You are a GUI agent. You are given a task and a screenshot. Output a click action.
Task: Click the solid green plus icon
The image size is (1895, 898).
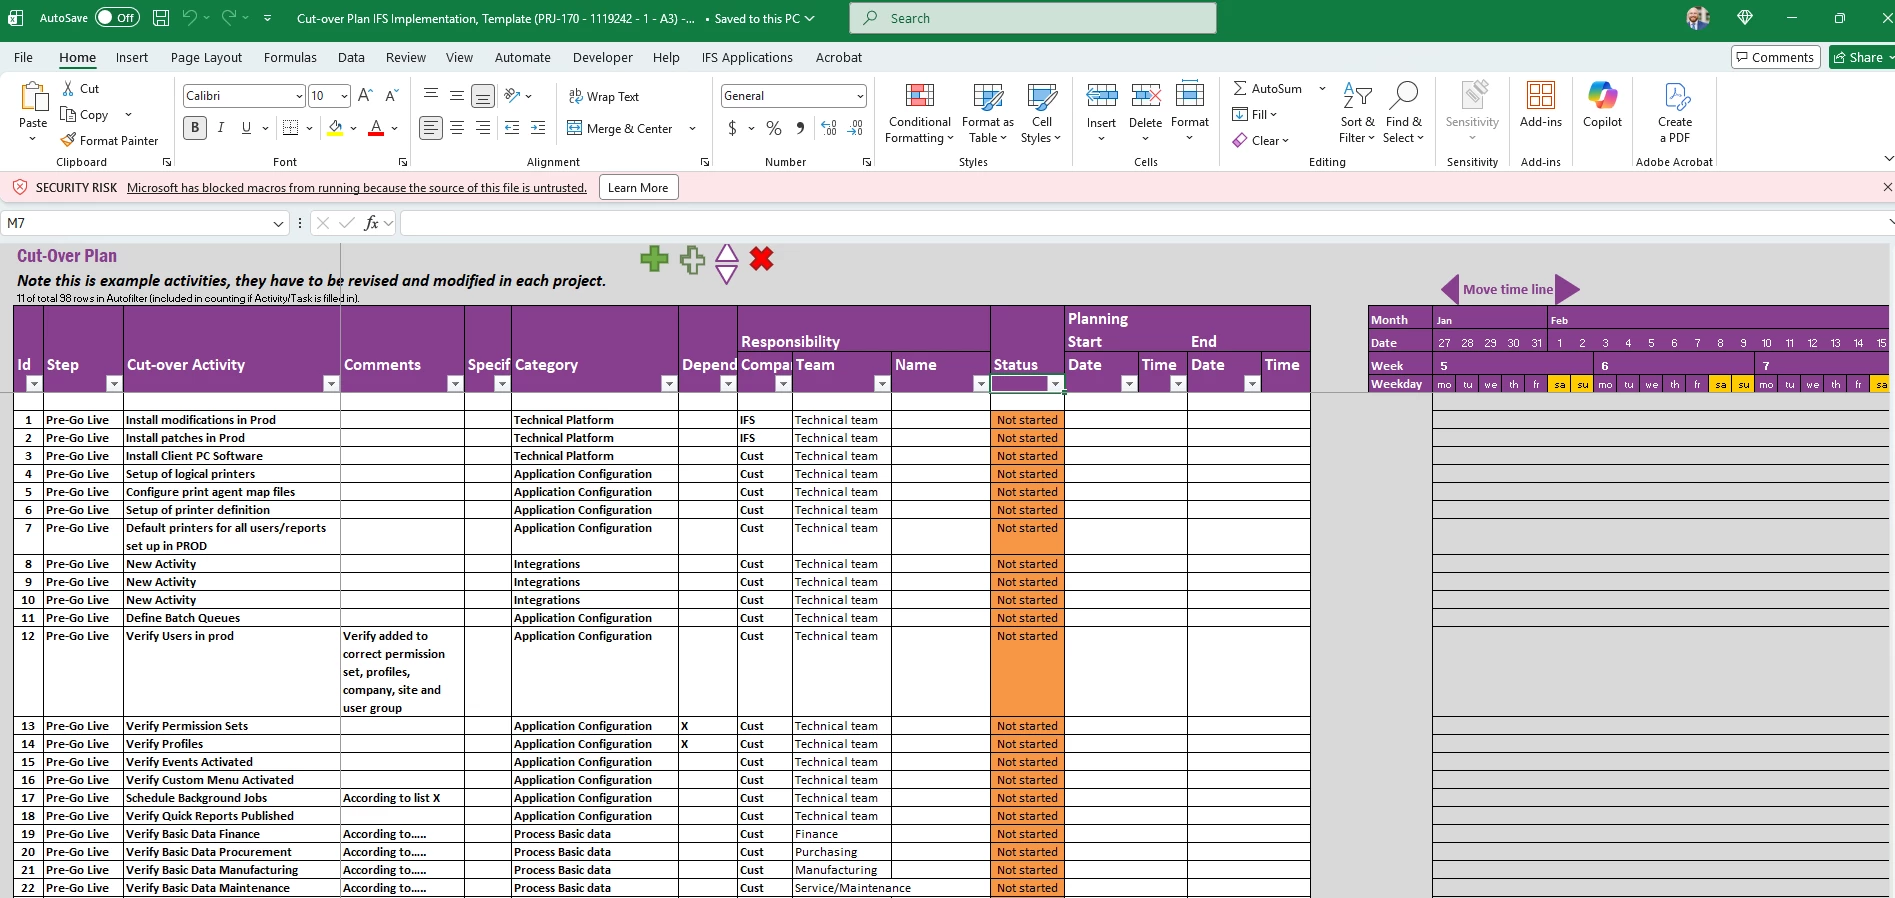(x=654, y=260)
